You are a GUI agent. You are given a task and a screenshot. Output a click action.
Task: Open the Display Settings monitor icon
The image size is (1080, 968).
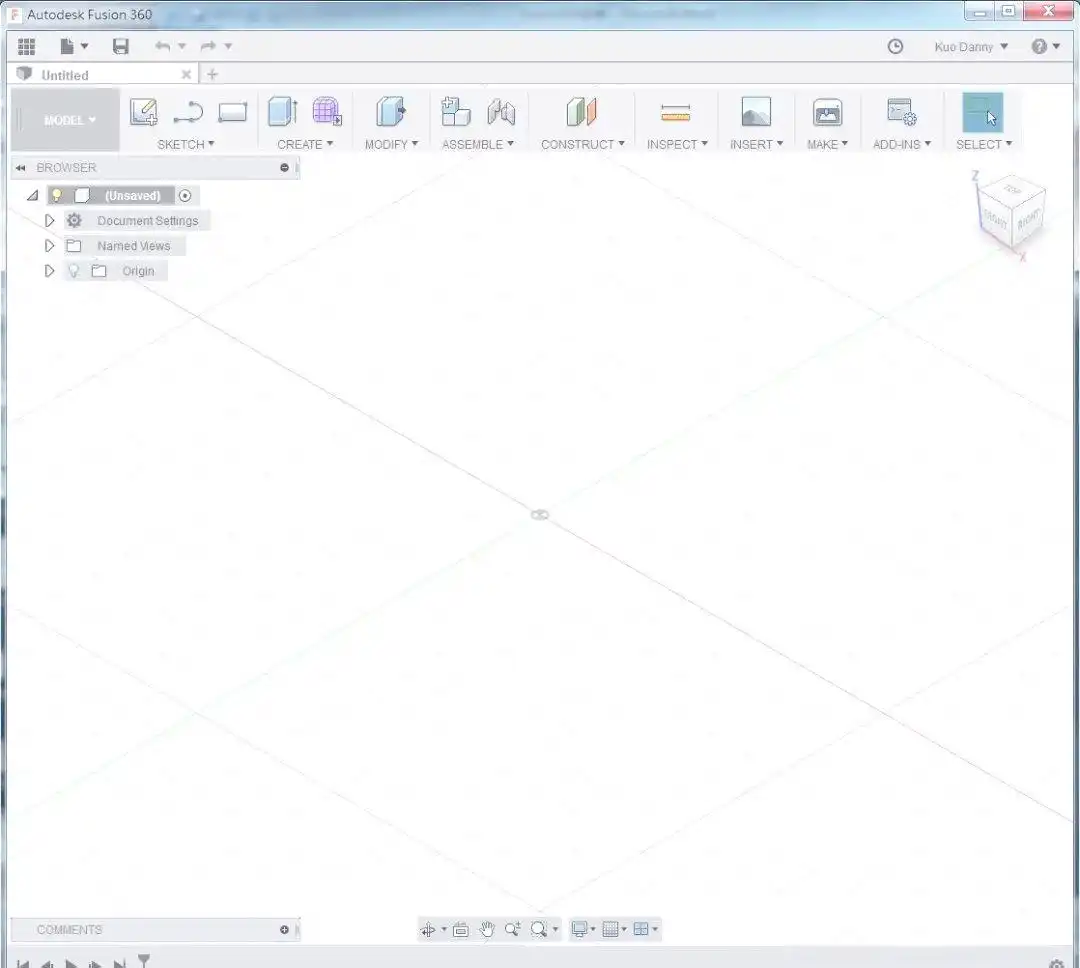[579, 929]
